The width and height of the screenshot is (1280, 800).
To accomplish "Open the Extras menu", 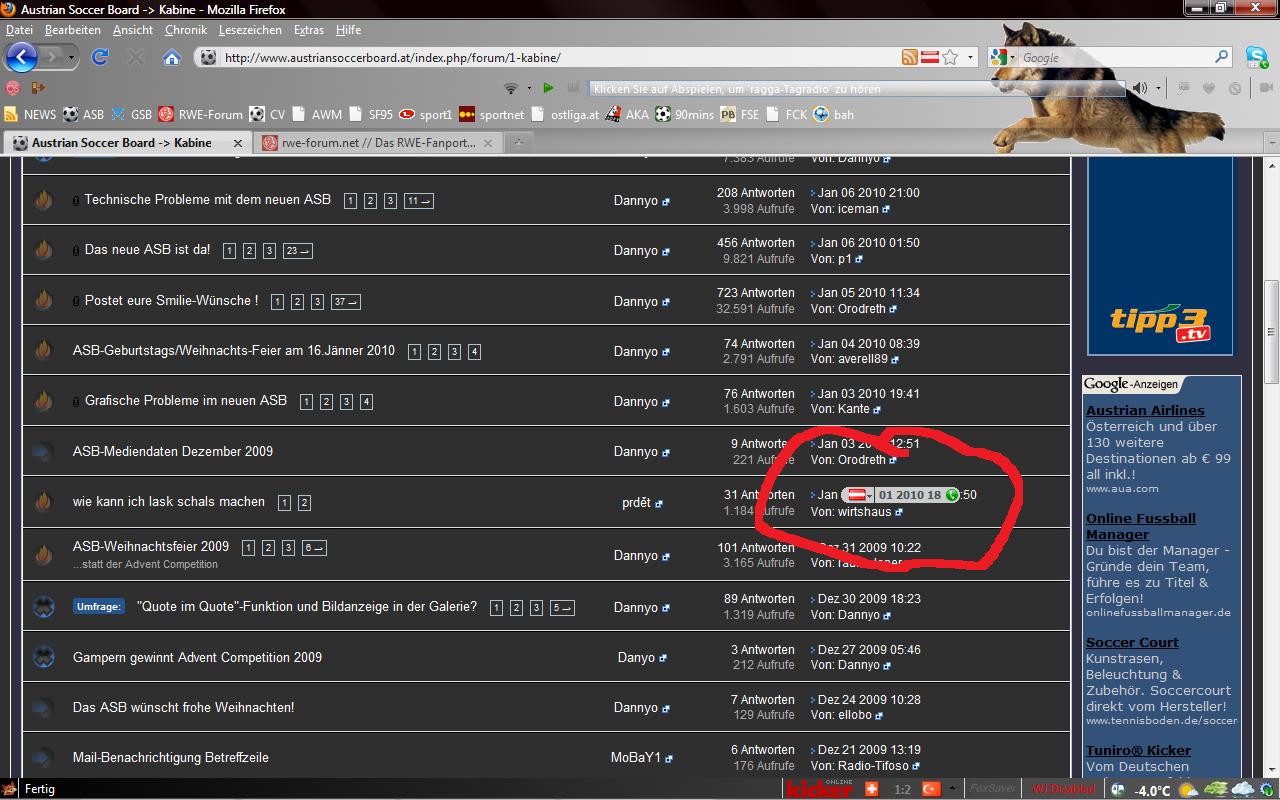I will pyautogui.click(x=309, y=30).
